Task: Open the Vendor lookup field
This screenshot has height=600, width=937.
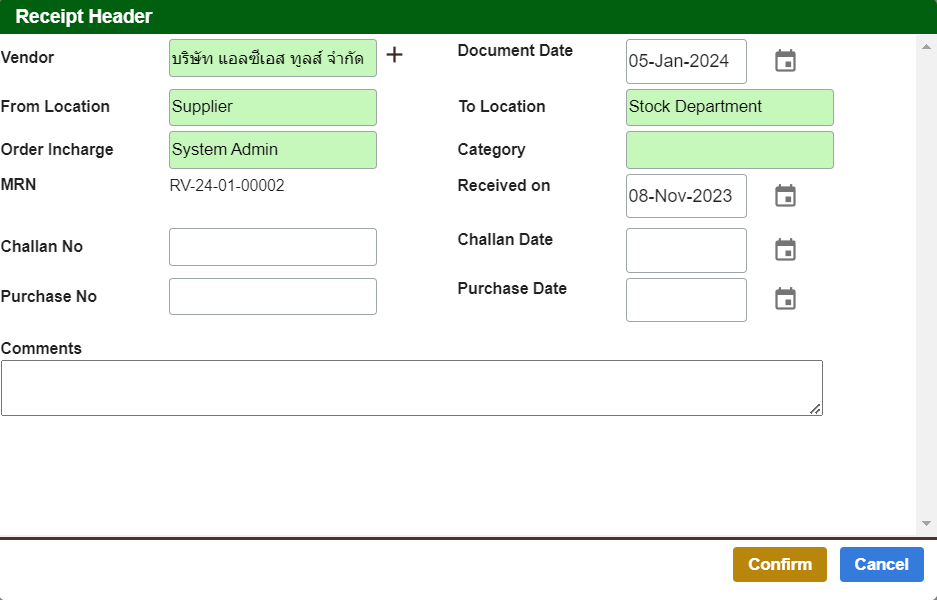Action: [x=272, y=58]
